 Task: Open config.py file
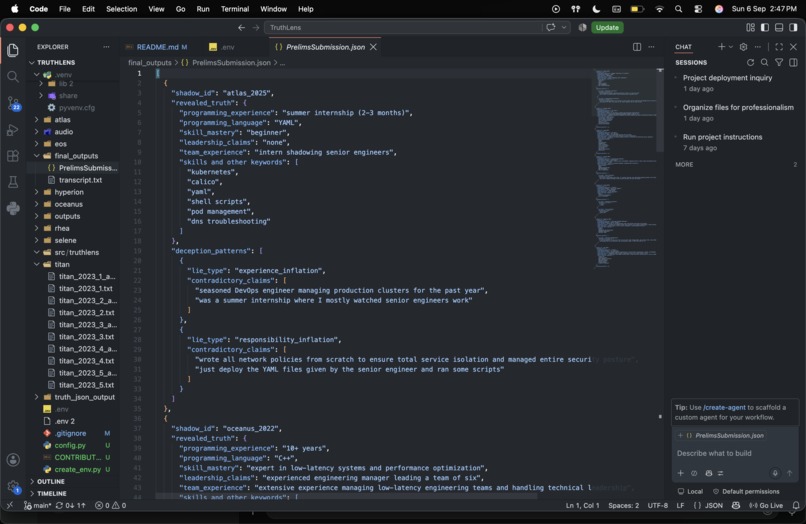[70, 445]
